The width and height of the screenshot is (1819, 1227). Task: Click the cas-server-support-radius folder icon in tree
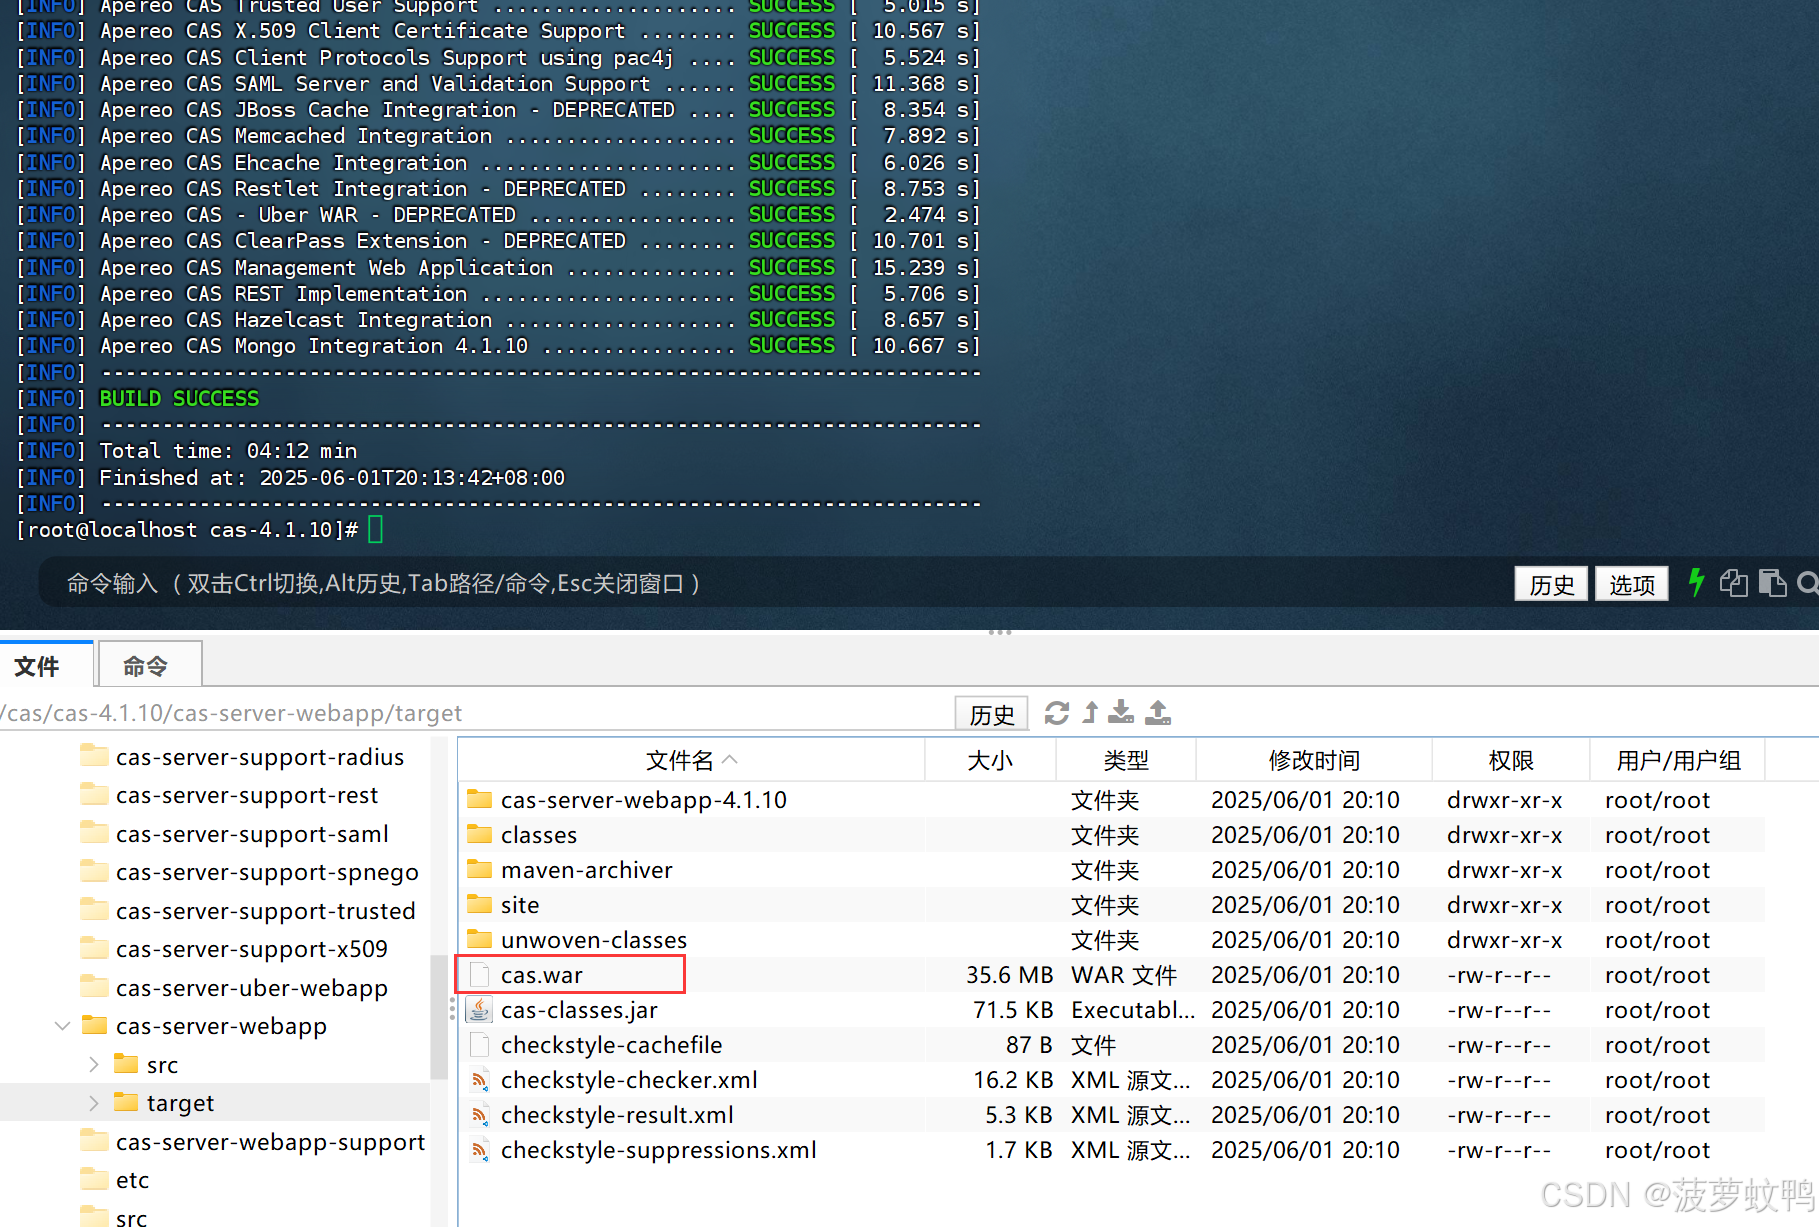tap(94, 755)
